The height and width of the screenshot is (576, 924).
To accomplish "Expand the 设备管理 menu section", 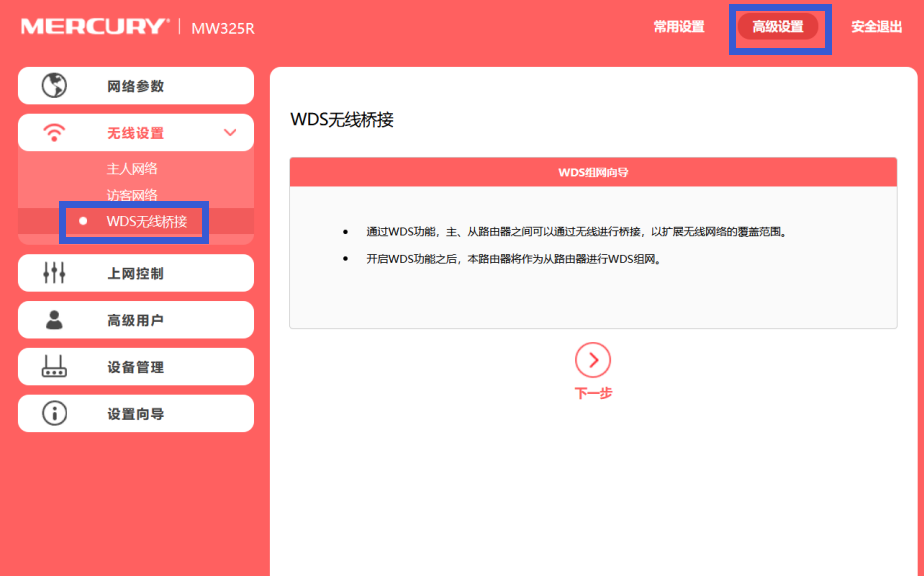I will click(x=135, y=366).
